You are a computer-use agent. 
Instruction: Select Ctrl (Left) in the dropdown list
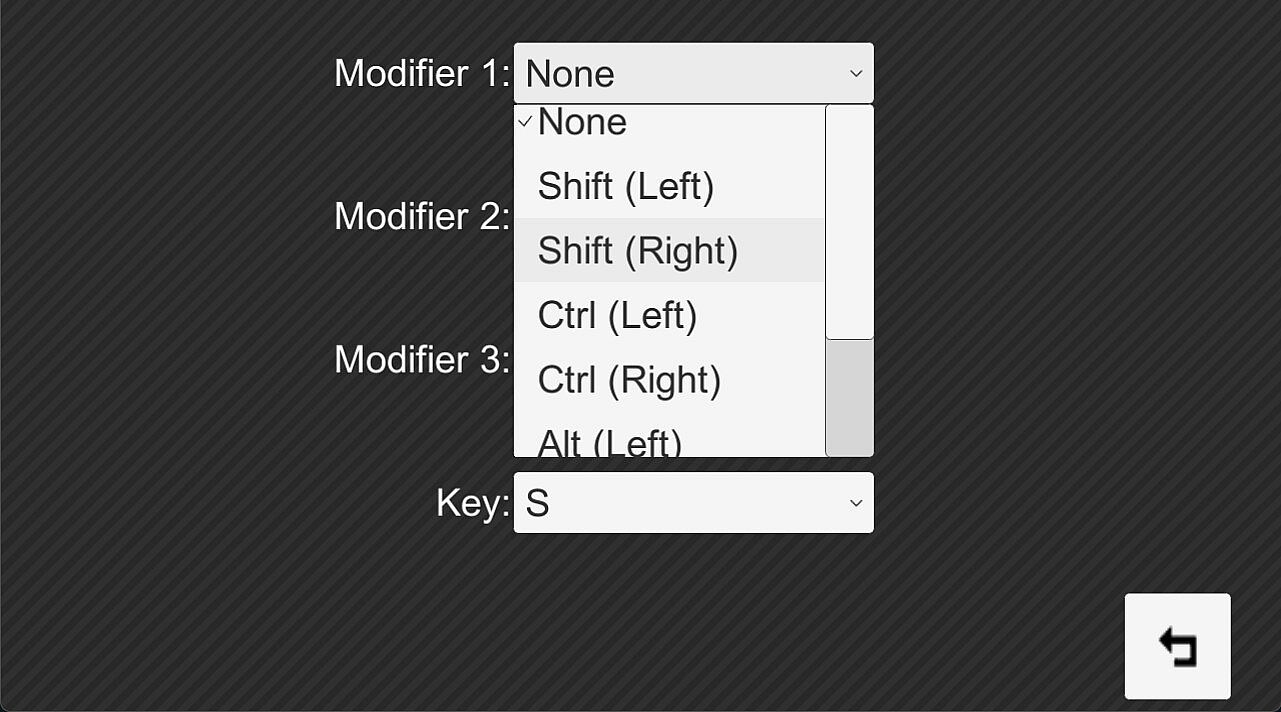pyautogui.click(x=617, y=315)
